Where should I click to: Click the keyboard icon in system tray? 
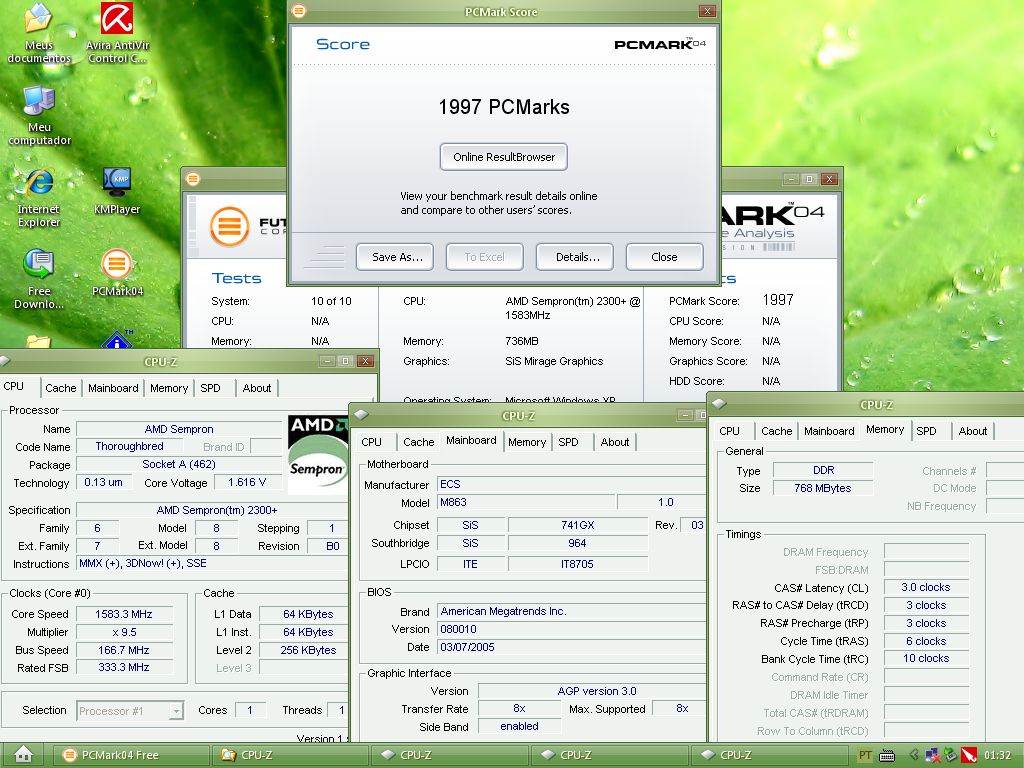(x=886, y=756)
